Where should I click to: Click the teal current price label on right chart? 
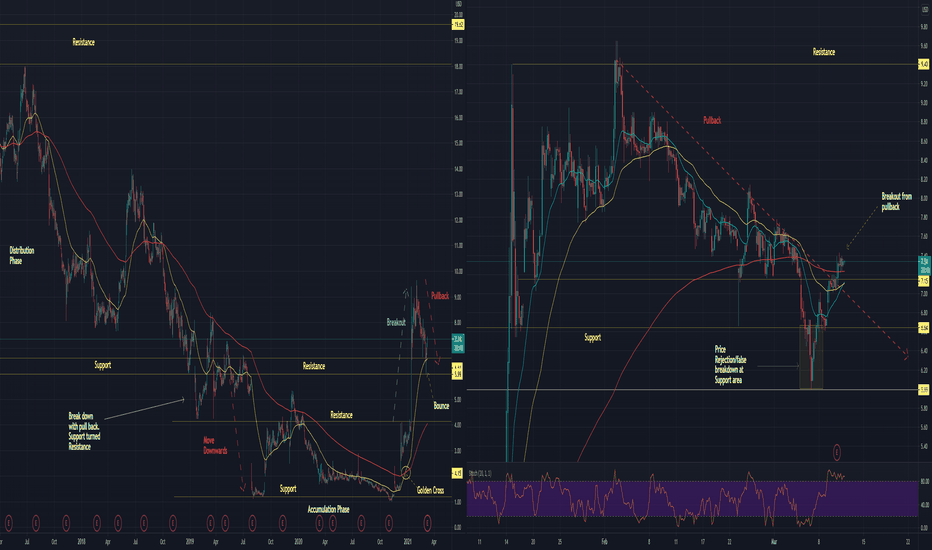tap(924, 265)
